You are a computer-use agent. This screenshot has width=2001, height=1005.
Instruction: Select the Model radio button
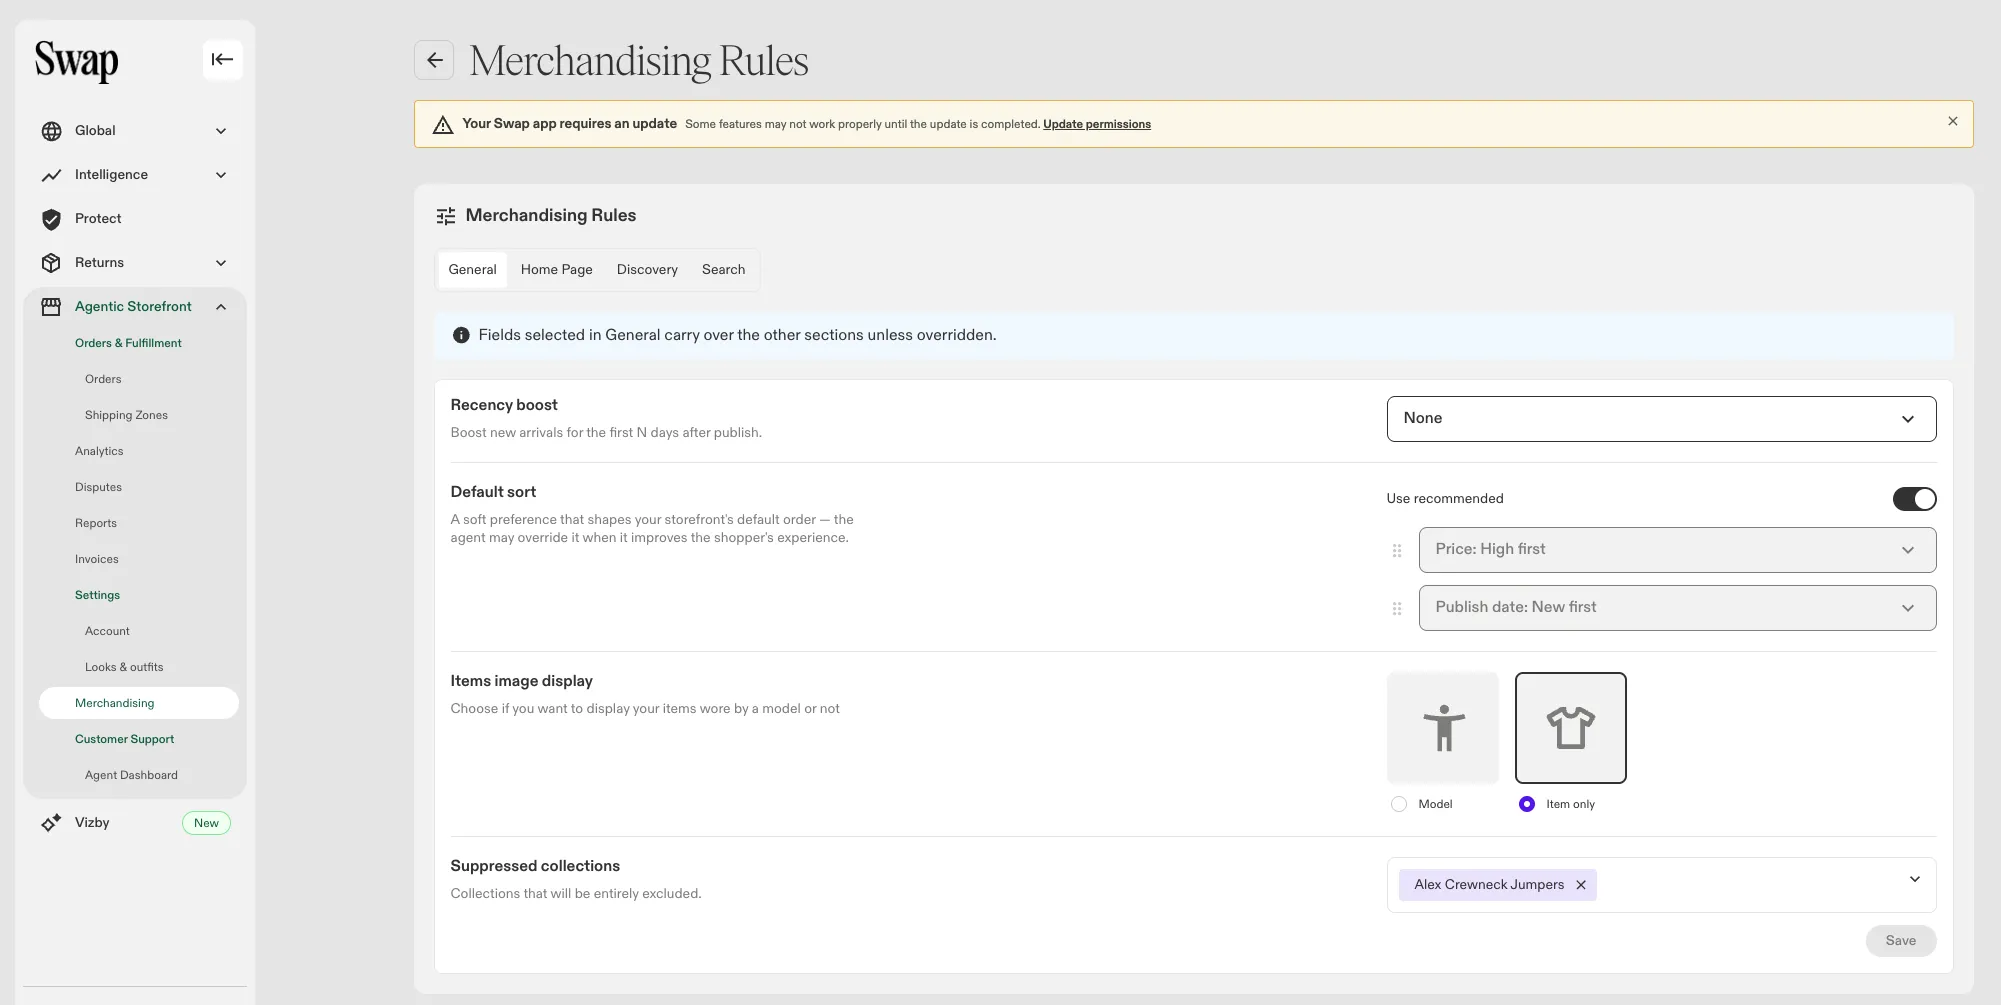1399,804
